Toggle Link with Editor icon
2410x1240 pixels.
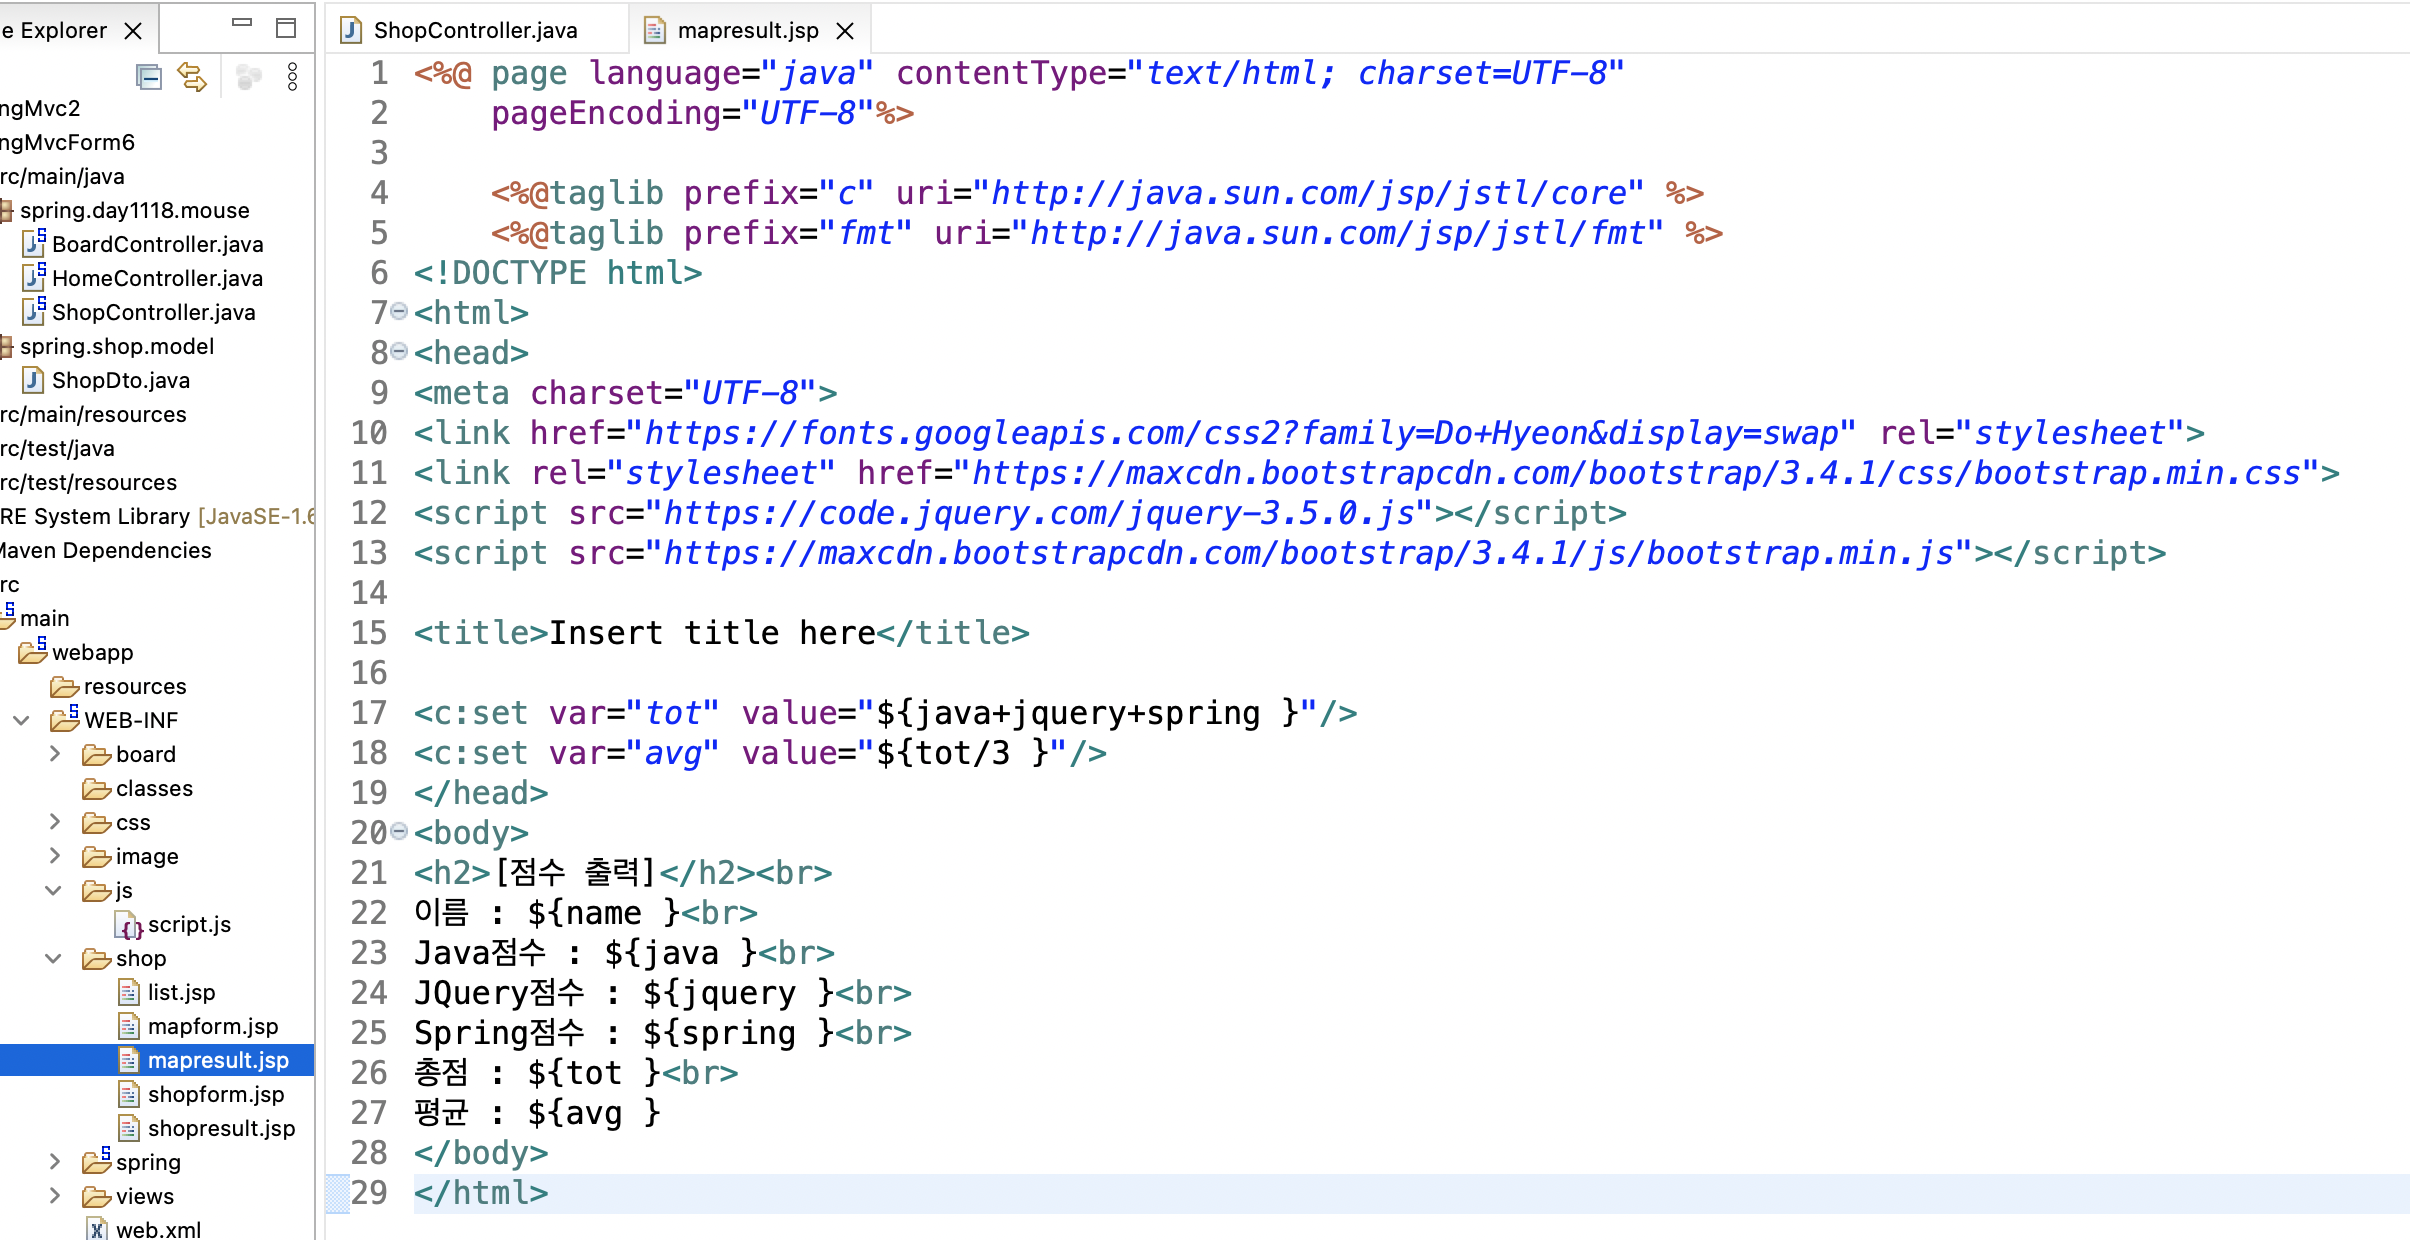(x=192, y=77)
